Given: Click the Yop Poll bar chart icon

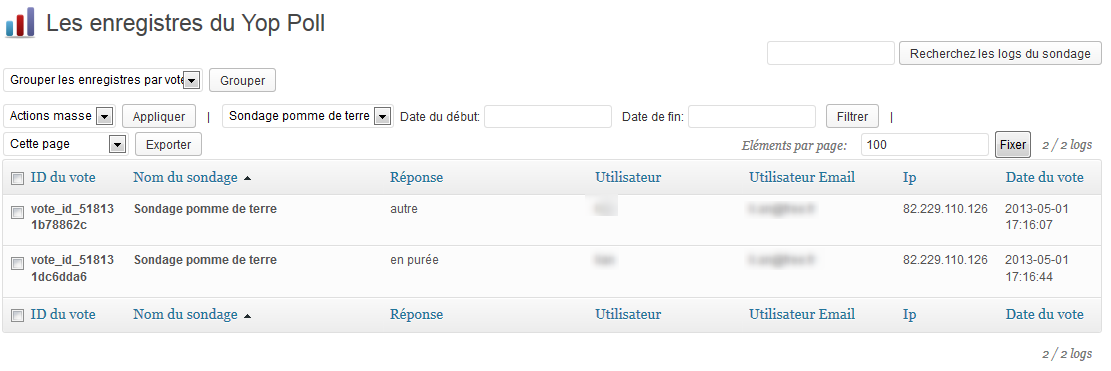Looking at the screenshot, I should tap(19, 23).
